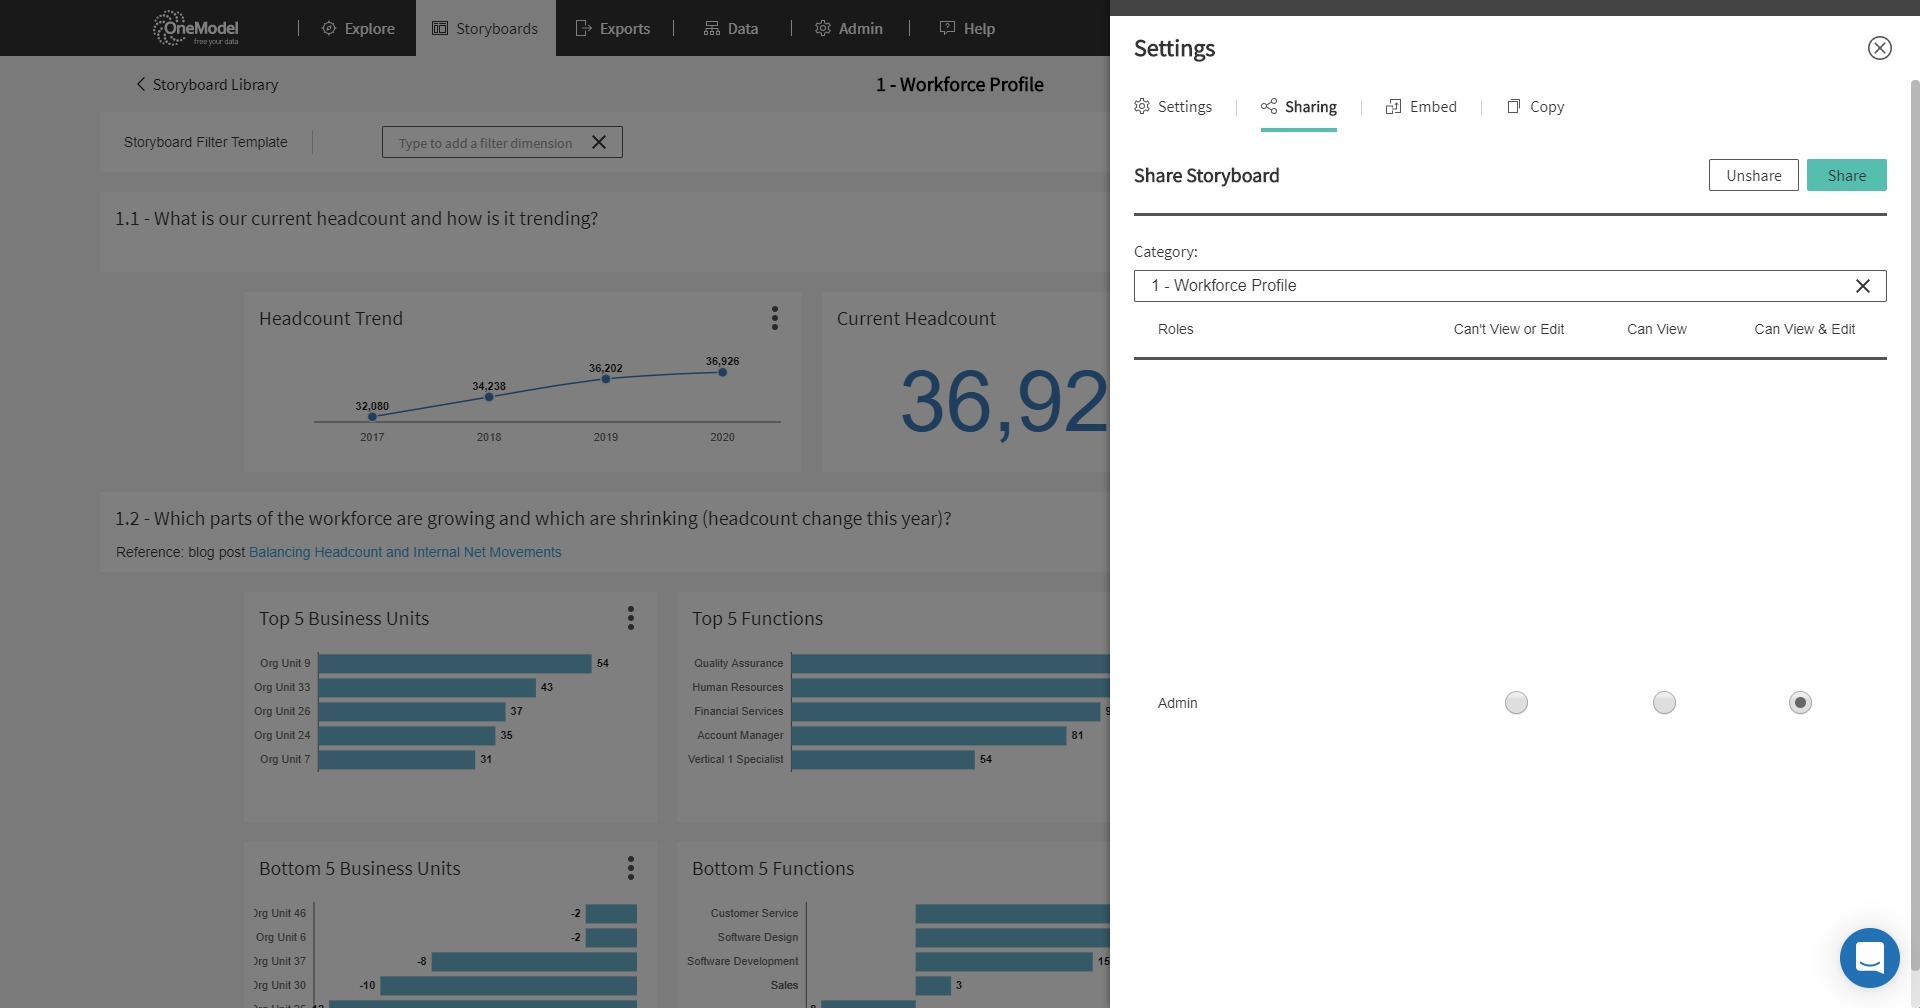The width and height of the screenshot is (1920, 1008).
Task: Open Headcount Trend tile options menu
Action: click(x=774, y=318)
